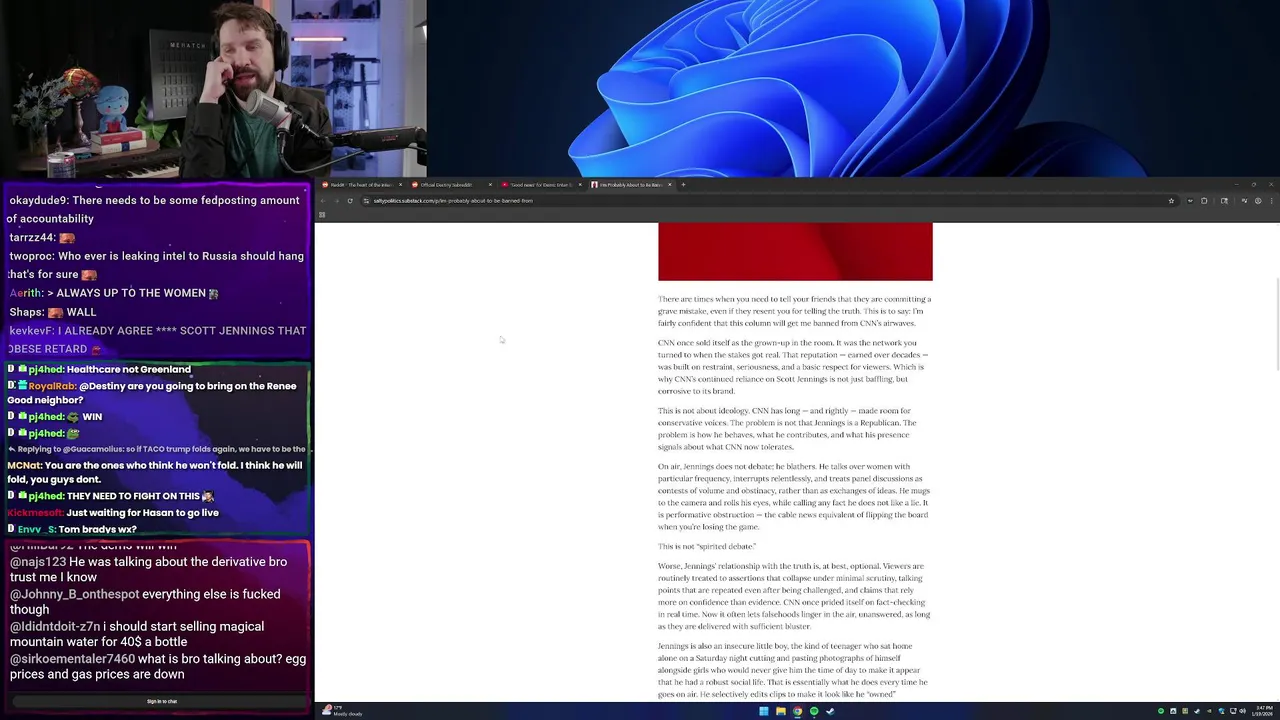Screen dimensions: 1280x720
Task: Open the browser profile avatar icon
Action: pos(1258,201)
